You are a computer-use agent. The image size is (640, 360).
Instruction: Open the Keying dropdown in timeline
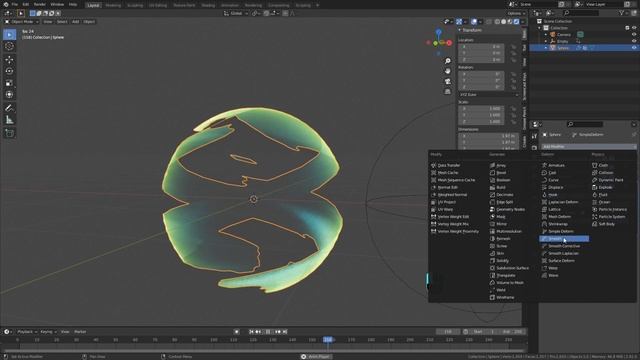pos(48,332)
